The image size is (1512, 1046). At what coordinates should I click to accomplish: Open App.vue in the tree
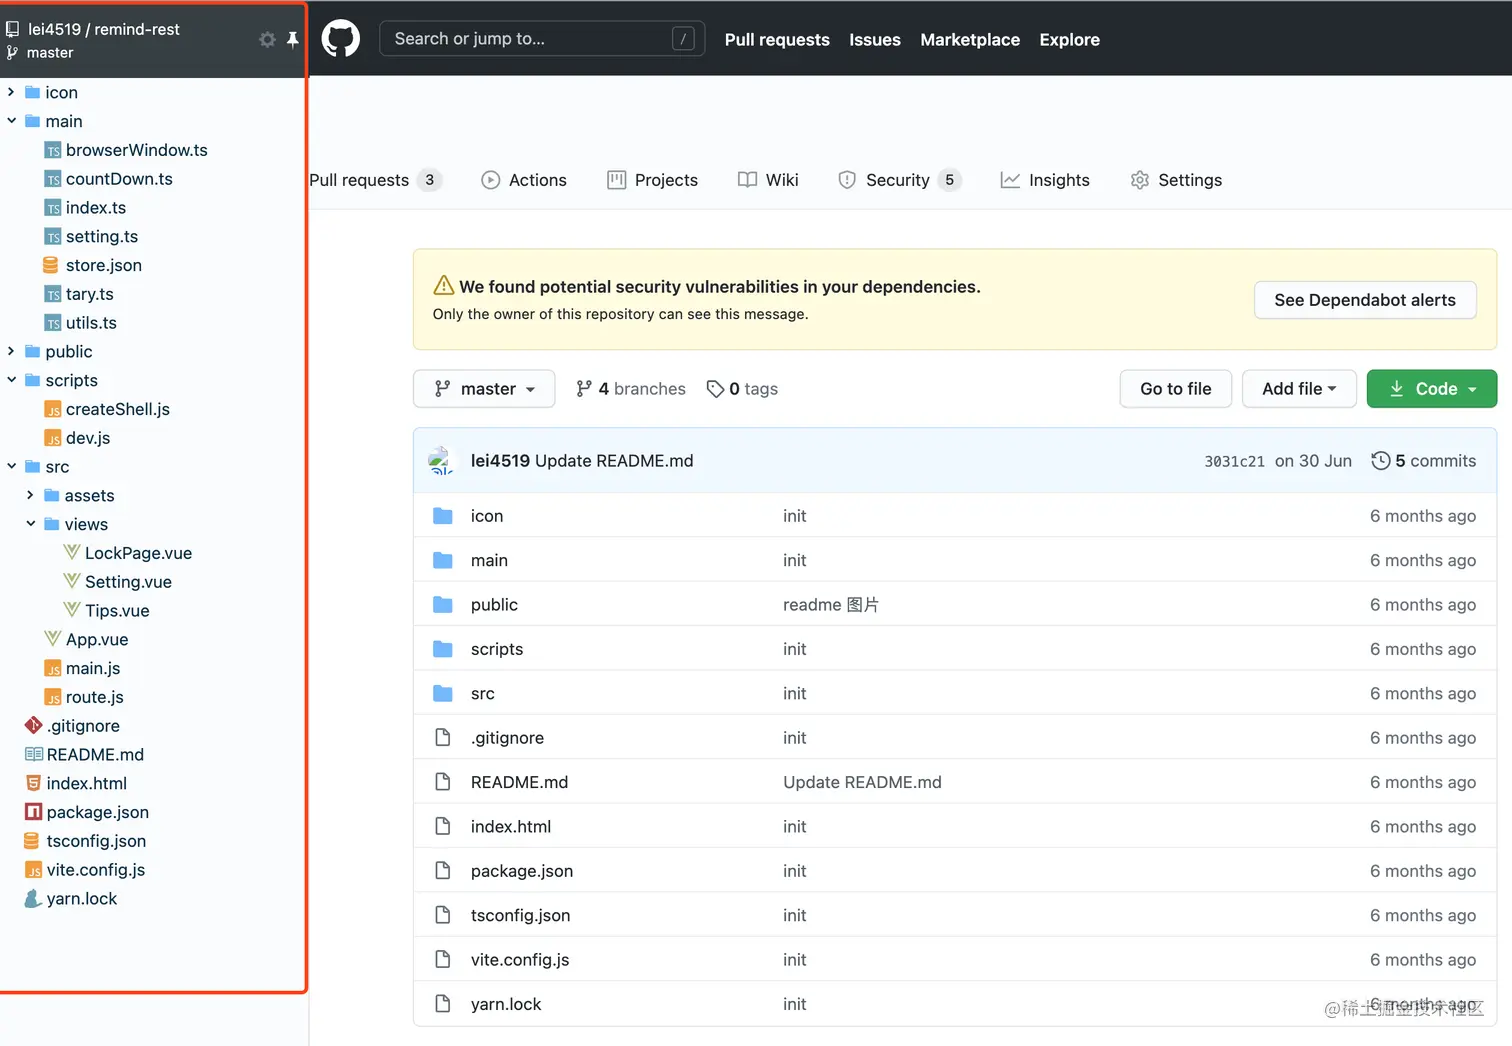(97, 639)
